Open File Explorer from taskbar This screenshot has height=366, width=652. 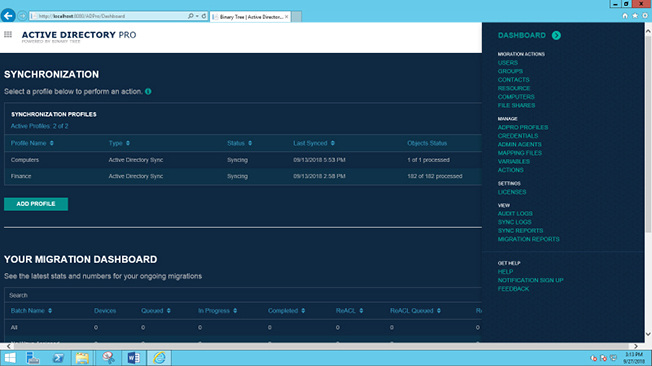pyautogui.click(x=82, y=358)
